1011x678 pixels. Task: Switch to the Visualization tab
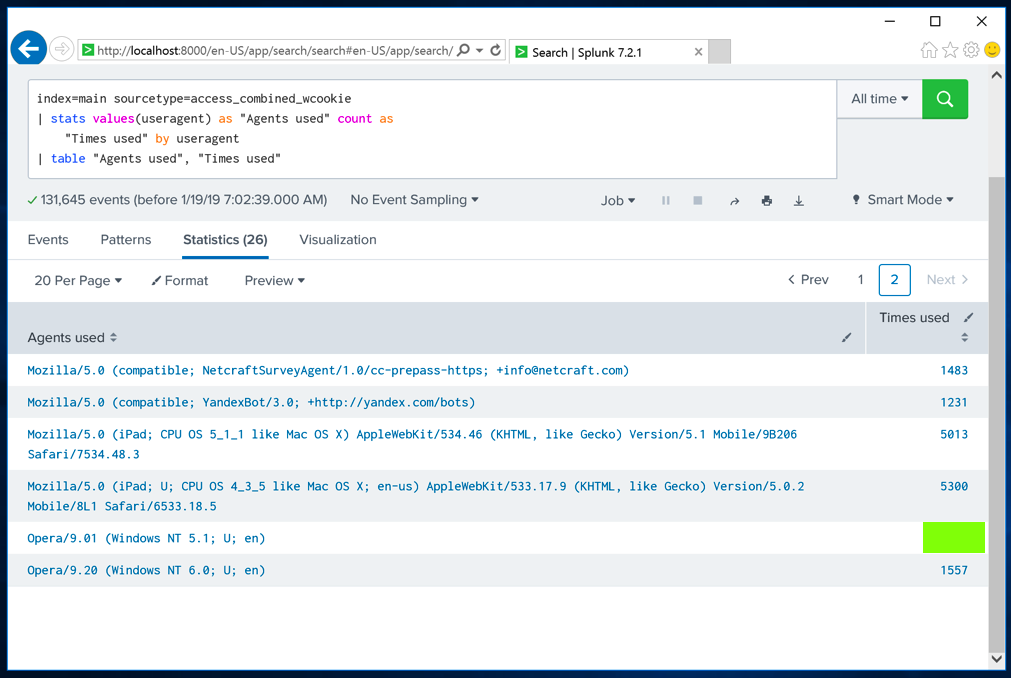pyautogui.click(x=338, y=240)
